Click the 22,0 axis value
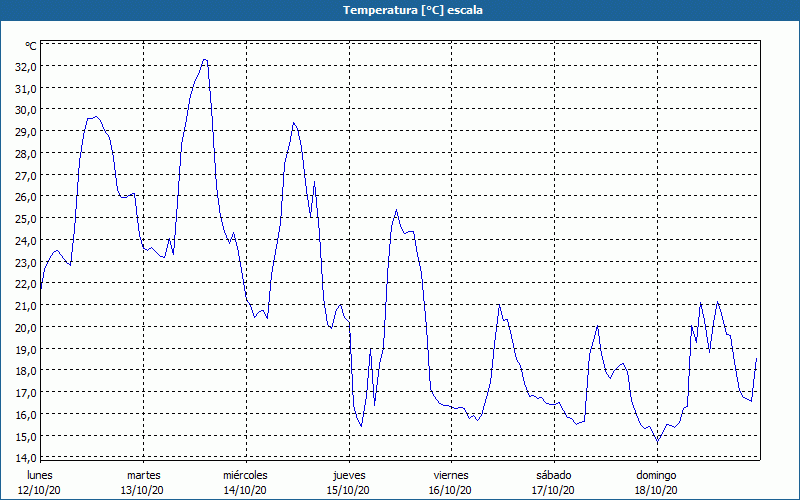The height and width of the screenshot is (500, 800). tap(27, 284)
